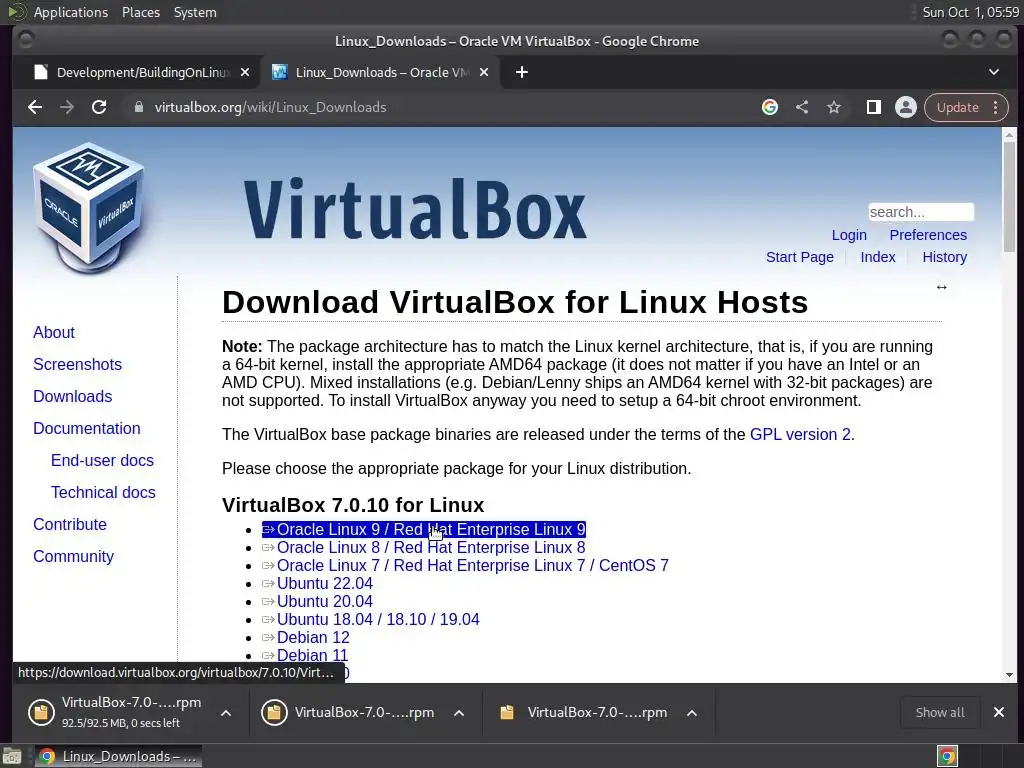Reload the VirtualBox downloads page
Image resolution: width=1024 pixels, height=768 pixels.
tap(99, 107)
